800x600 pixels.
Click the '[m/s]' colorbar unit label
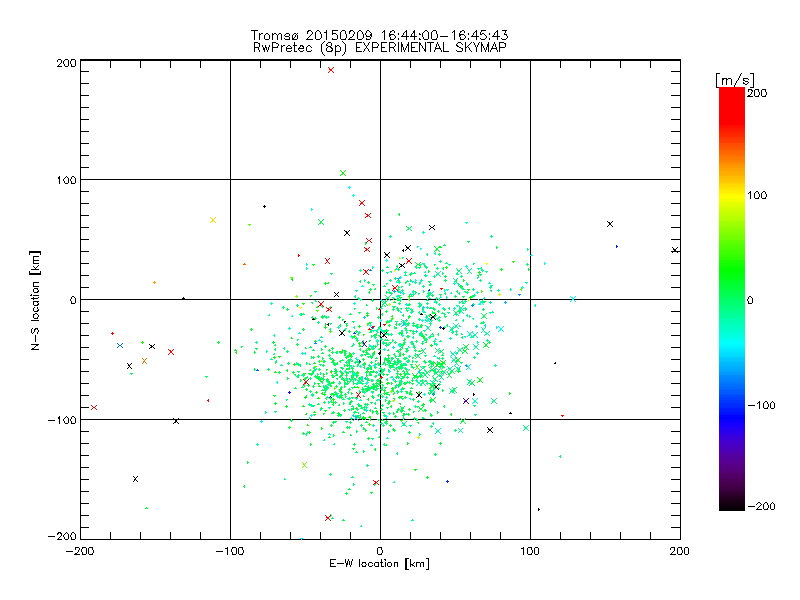pos(735,80)
